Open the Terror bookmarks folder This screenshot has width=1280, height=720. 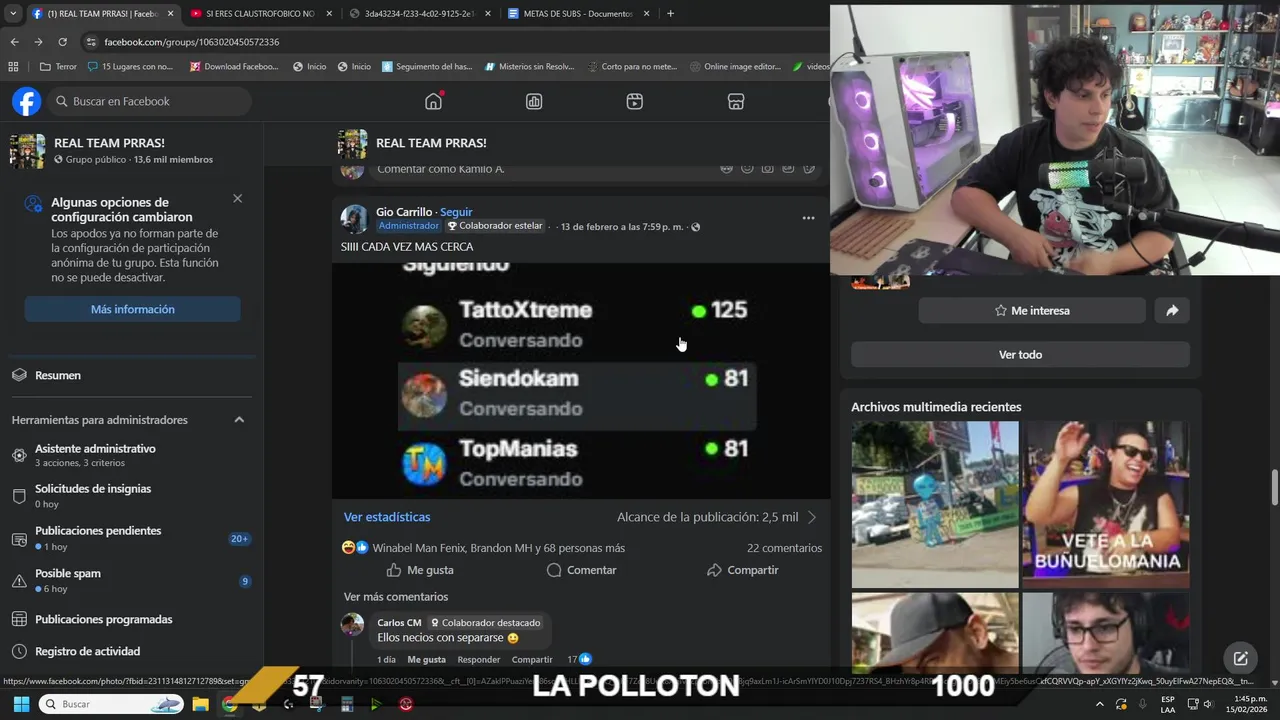coord(58,67)
